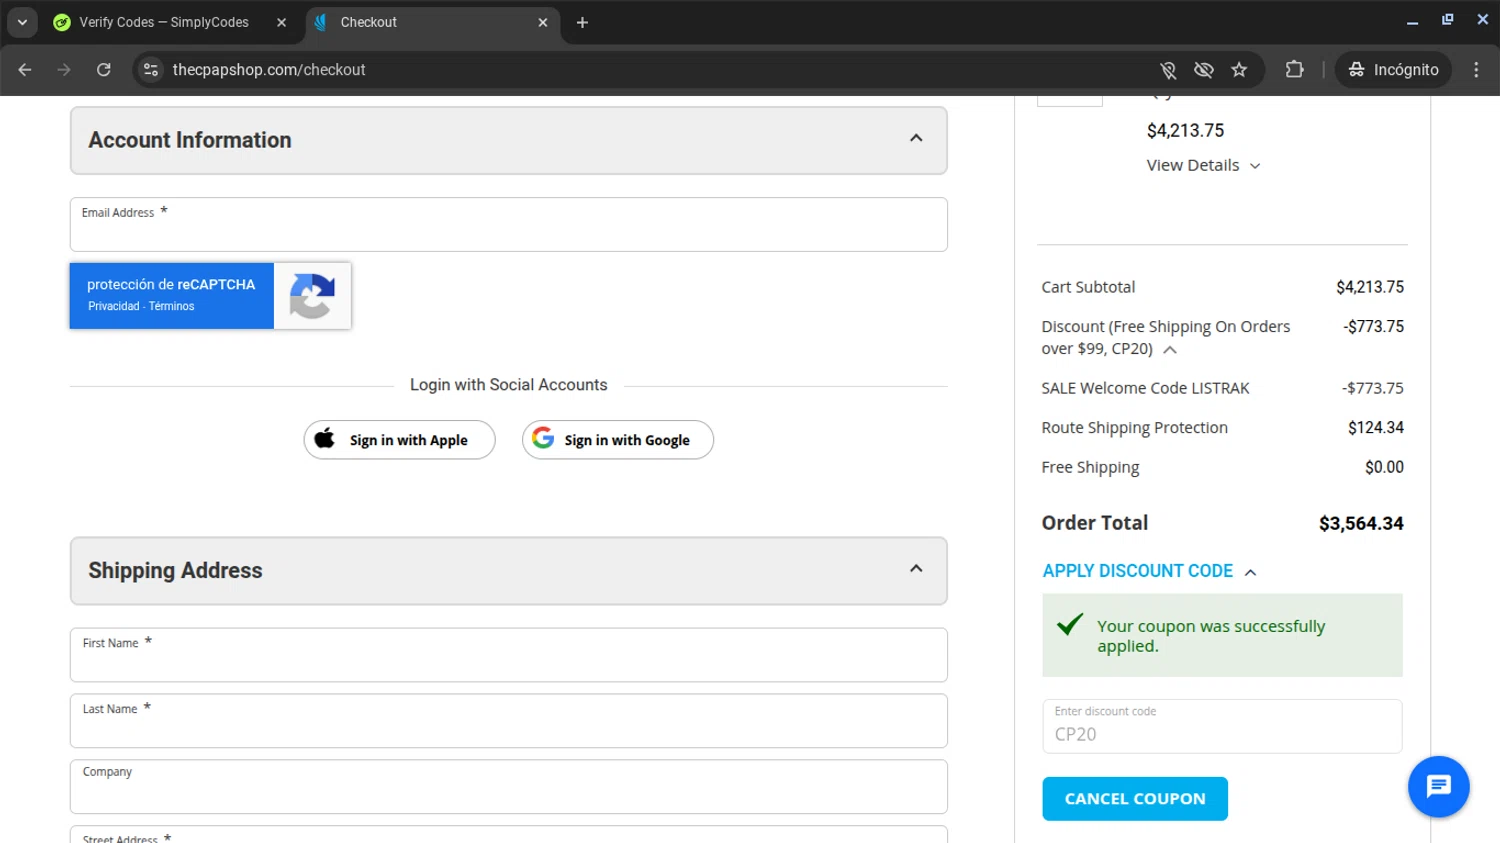Open a new browser tab
This screenshot has height=843, width=1500.
click(582, 22)
